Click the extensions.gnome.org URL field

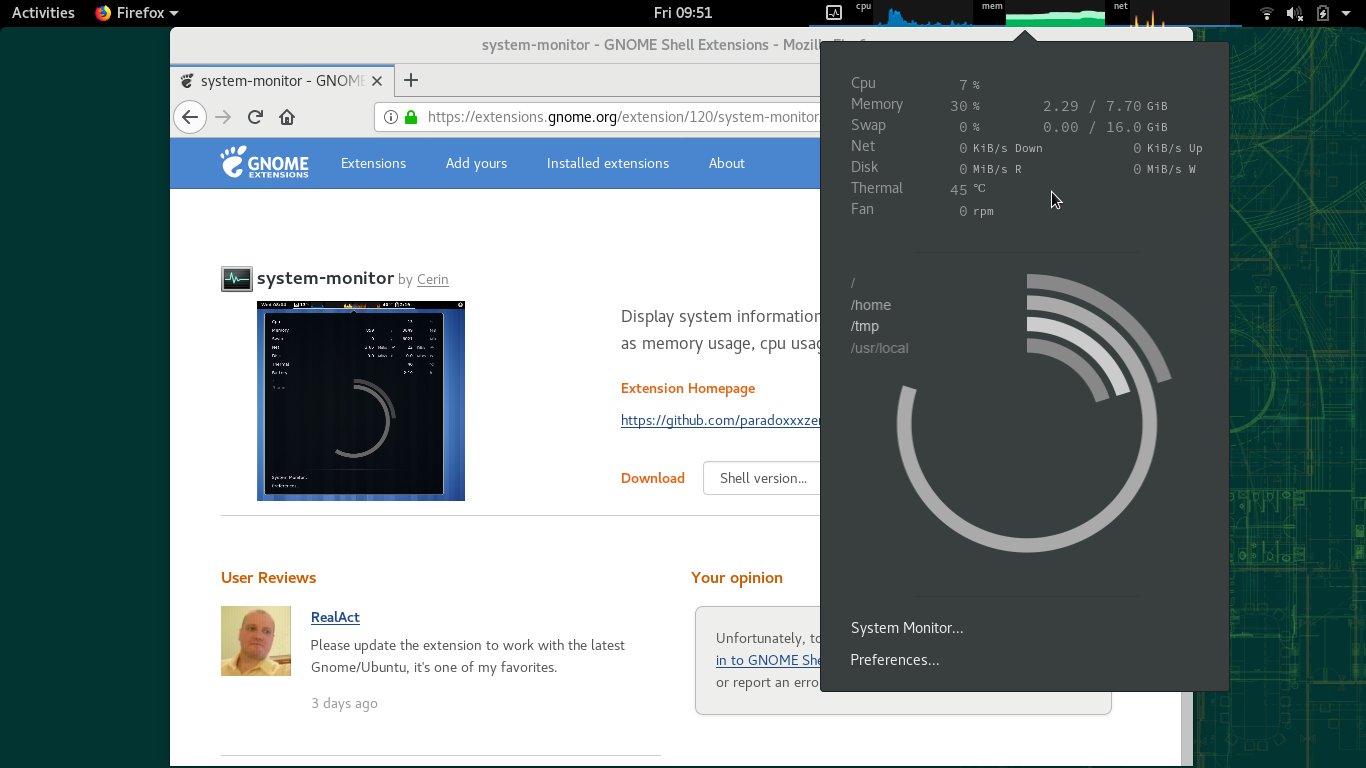point(622,117)
